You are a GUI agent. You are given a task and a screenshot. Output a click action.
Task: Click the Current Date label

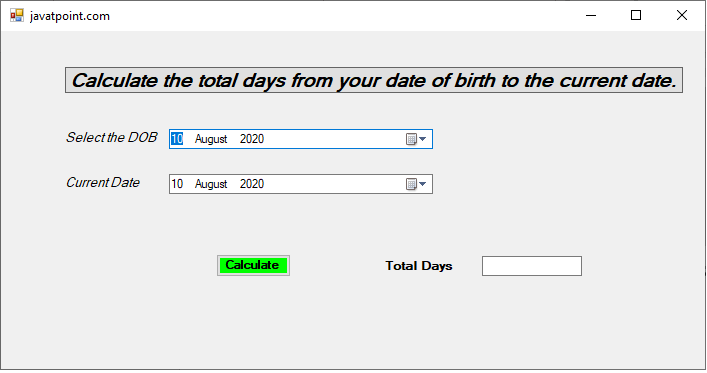point(103,182)
